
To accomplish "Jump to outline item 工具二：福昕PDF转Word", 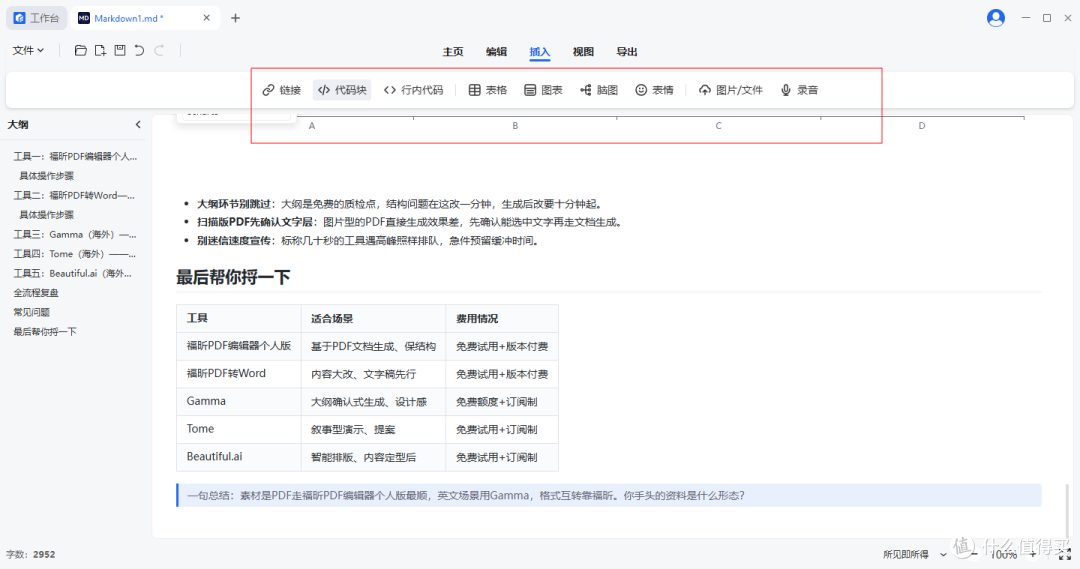I will click(x=74, y=196).
